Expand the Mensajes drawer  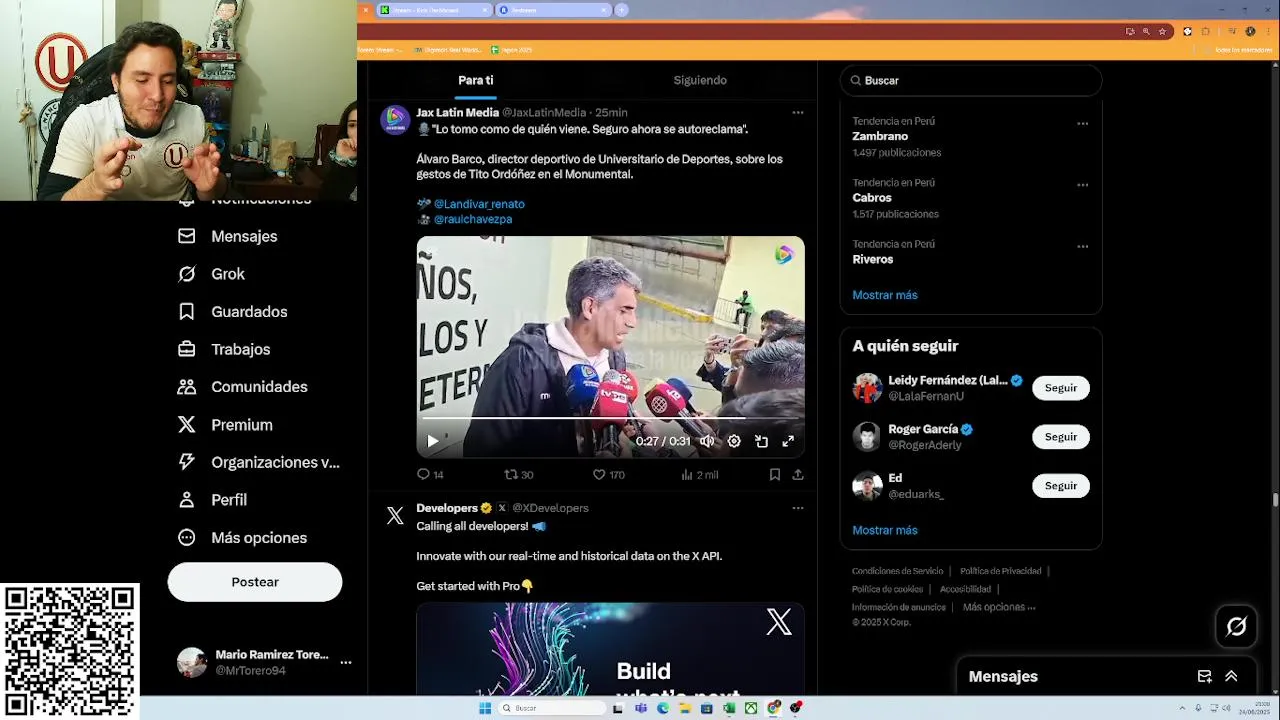[1231, 677]
